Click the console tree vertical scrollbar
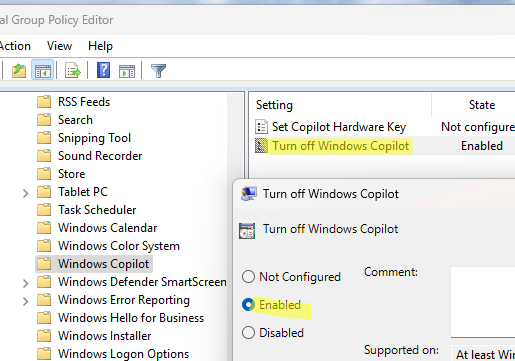The width and height of the screenshot is (515, 361). (235, 227)
